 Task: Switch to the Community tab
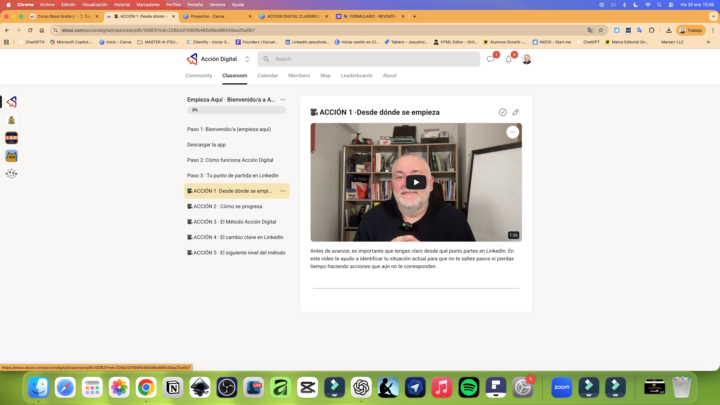tap(199, 75)
